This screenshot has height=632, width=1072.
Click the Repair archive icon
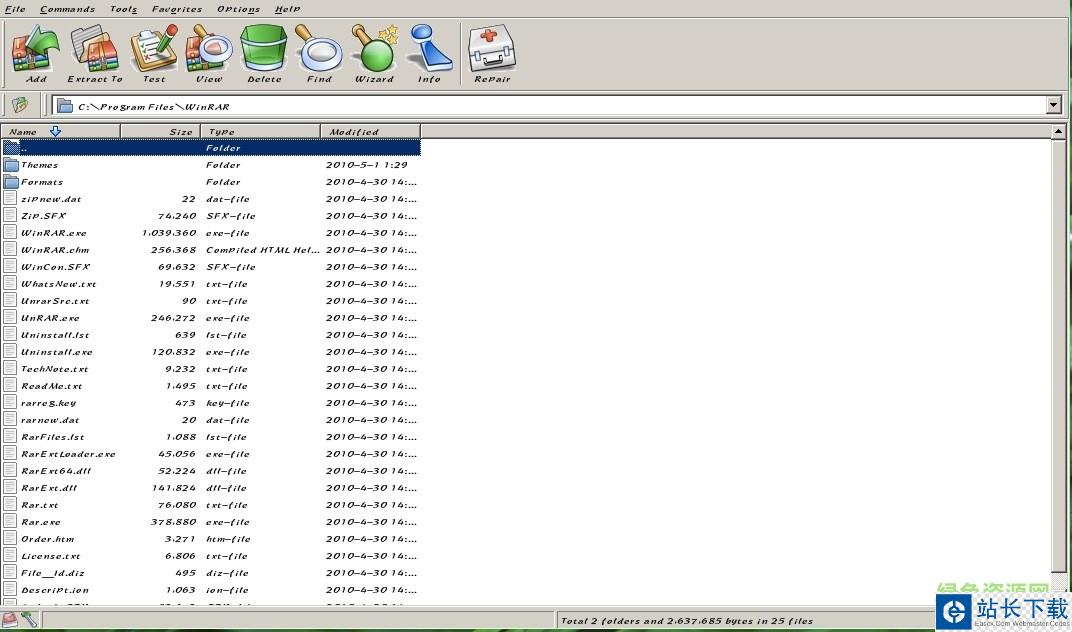click(492, 52)
